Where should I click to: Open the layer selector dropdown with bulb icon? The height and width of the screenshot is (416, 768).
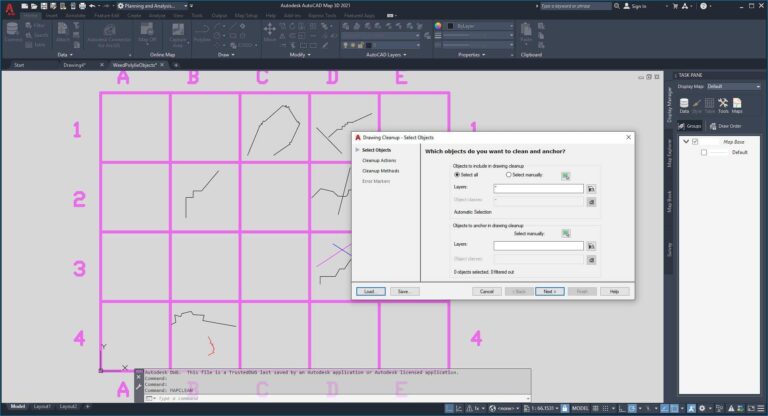pos(382,45)
